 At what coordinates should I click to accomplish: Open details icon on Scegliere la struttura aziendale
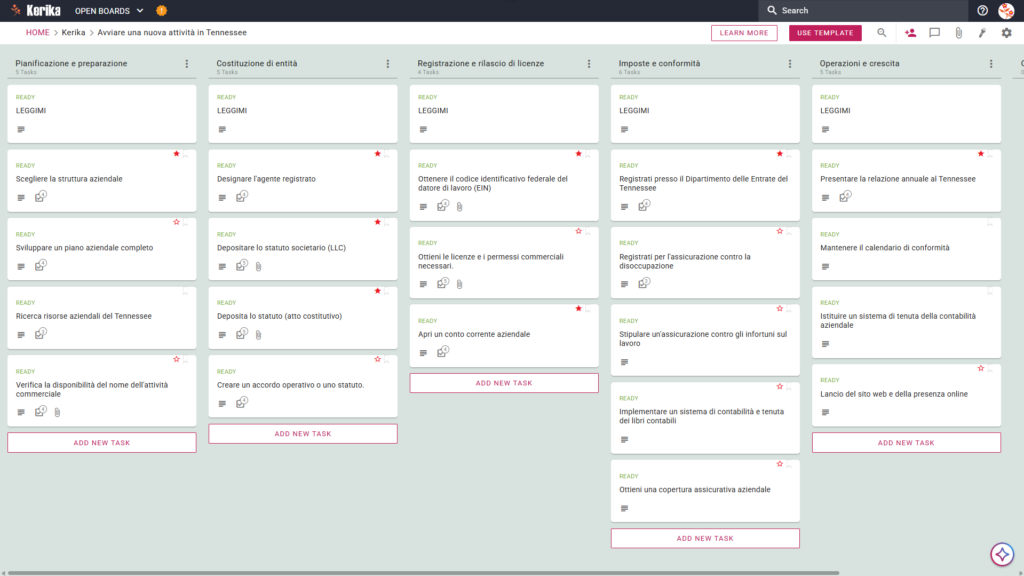coord(21,198)
